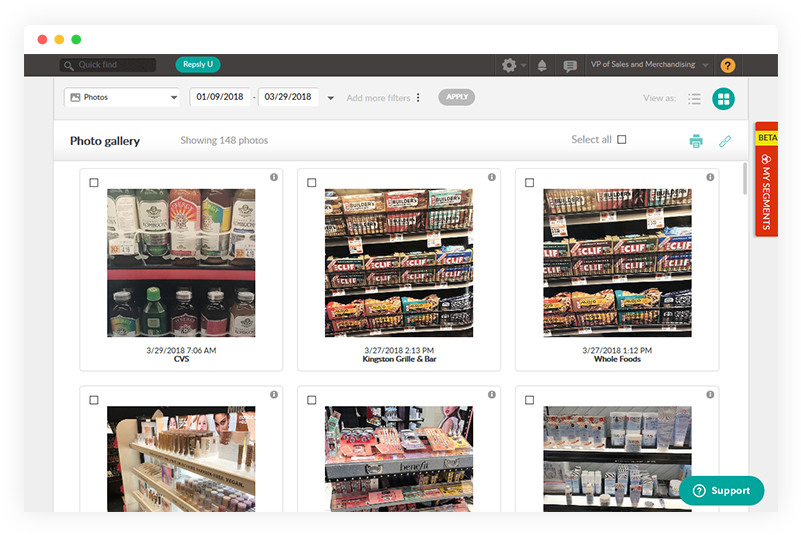Screen dimensions: 801x535
Task: Check the benefit display photo checkbox
Action: pyautogui.click(x=312, y=400)
